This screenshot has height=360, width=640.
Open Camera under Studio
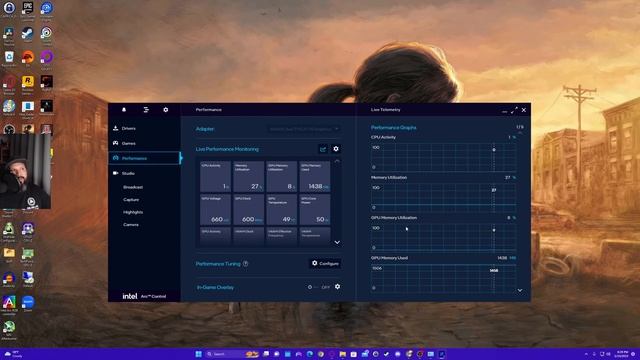[x=131, y=225]
